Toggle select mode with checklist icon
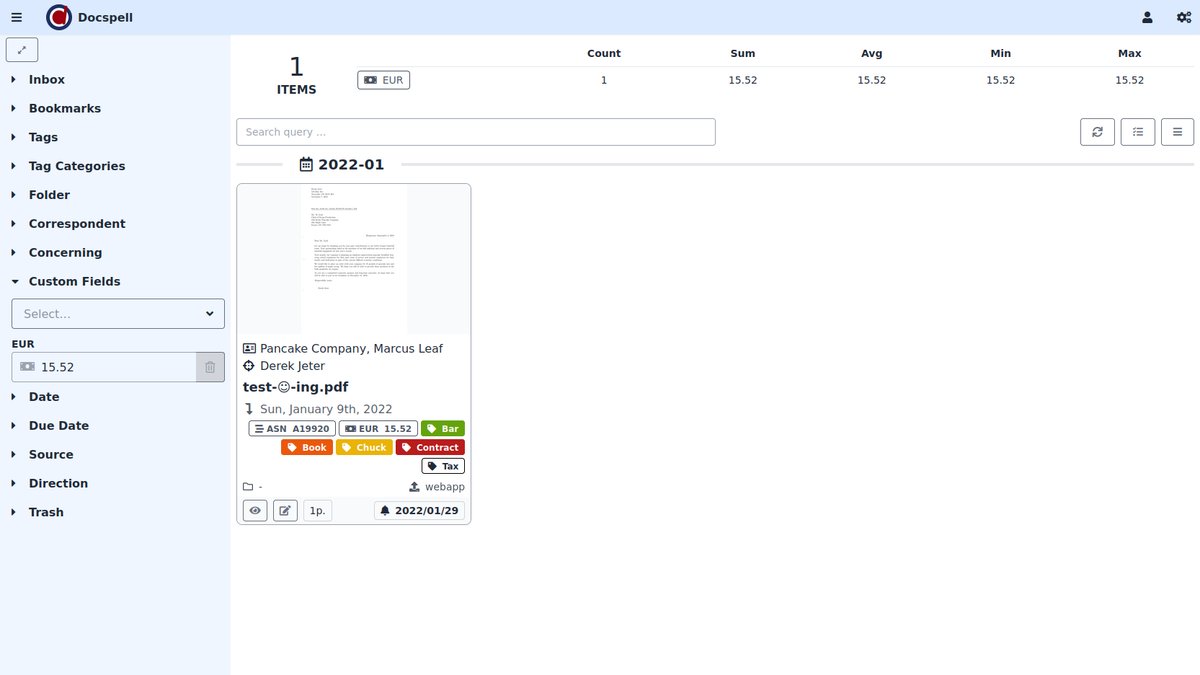The width and height of the screenshot is (1200, 675). click(x=1138, y=132)
